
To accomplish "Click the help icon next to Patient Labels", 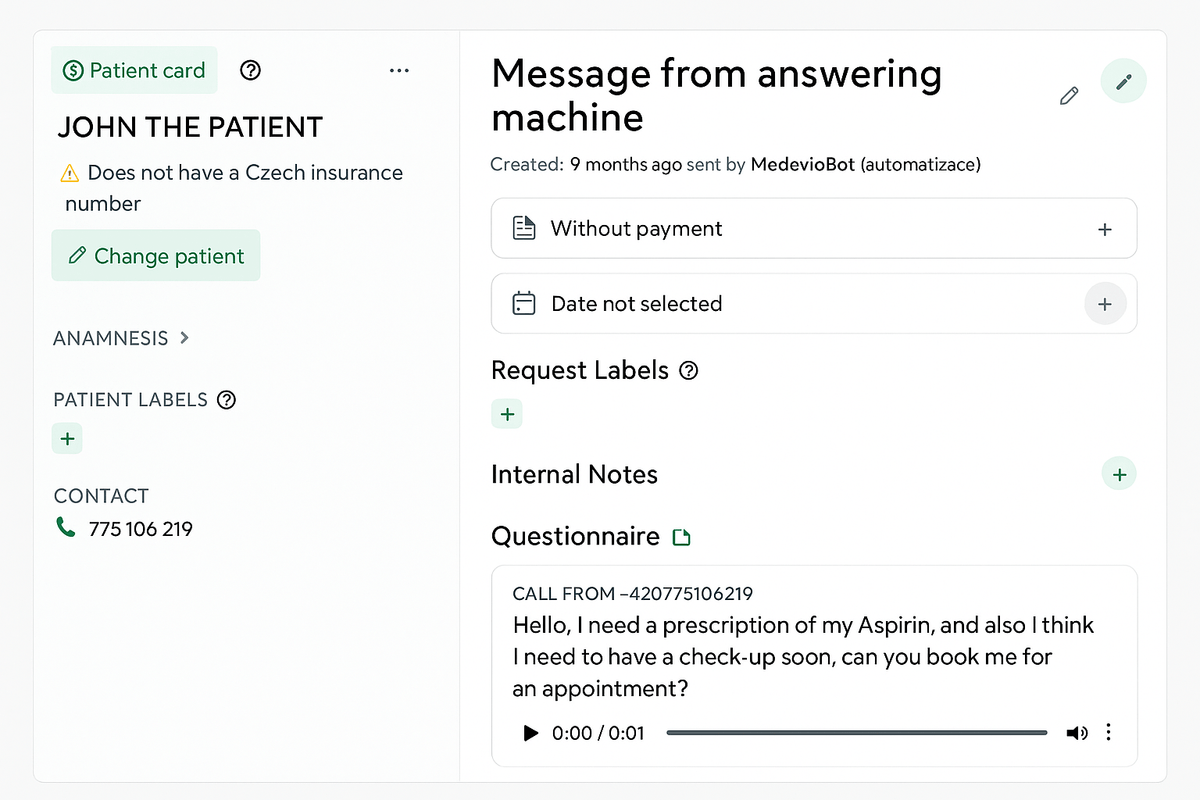I will point(227,400).
